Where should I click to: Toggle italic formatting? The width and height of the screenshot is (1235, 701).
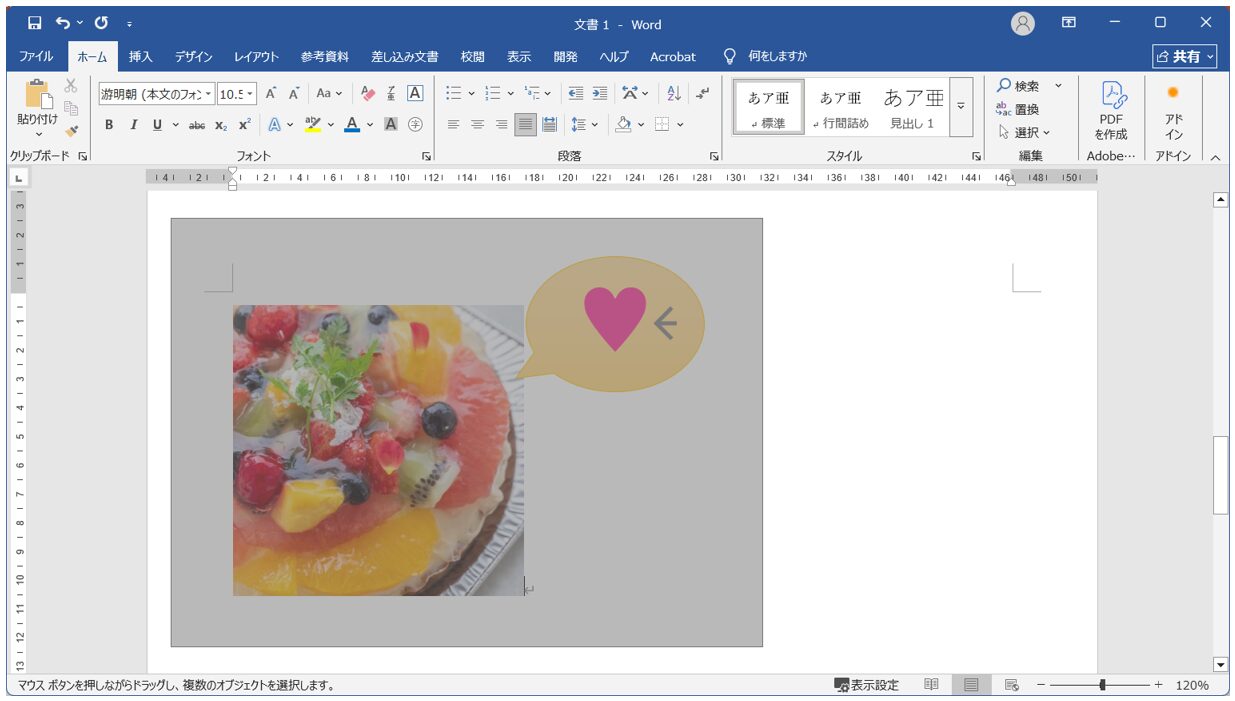(133, 125)
